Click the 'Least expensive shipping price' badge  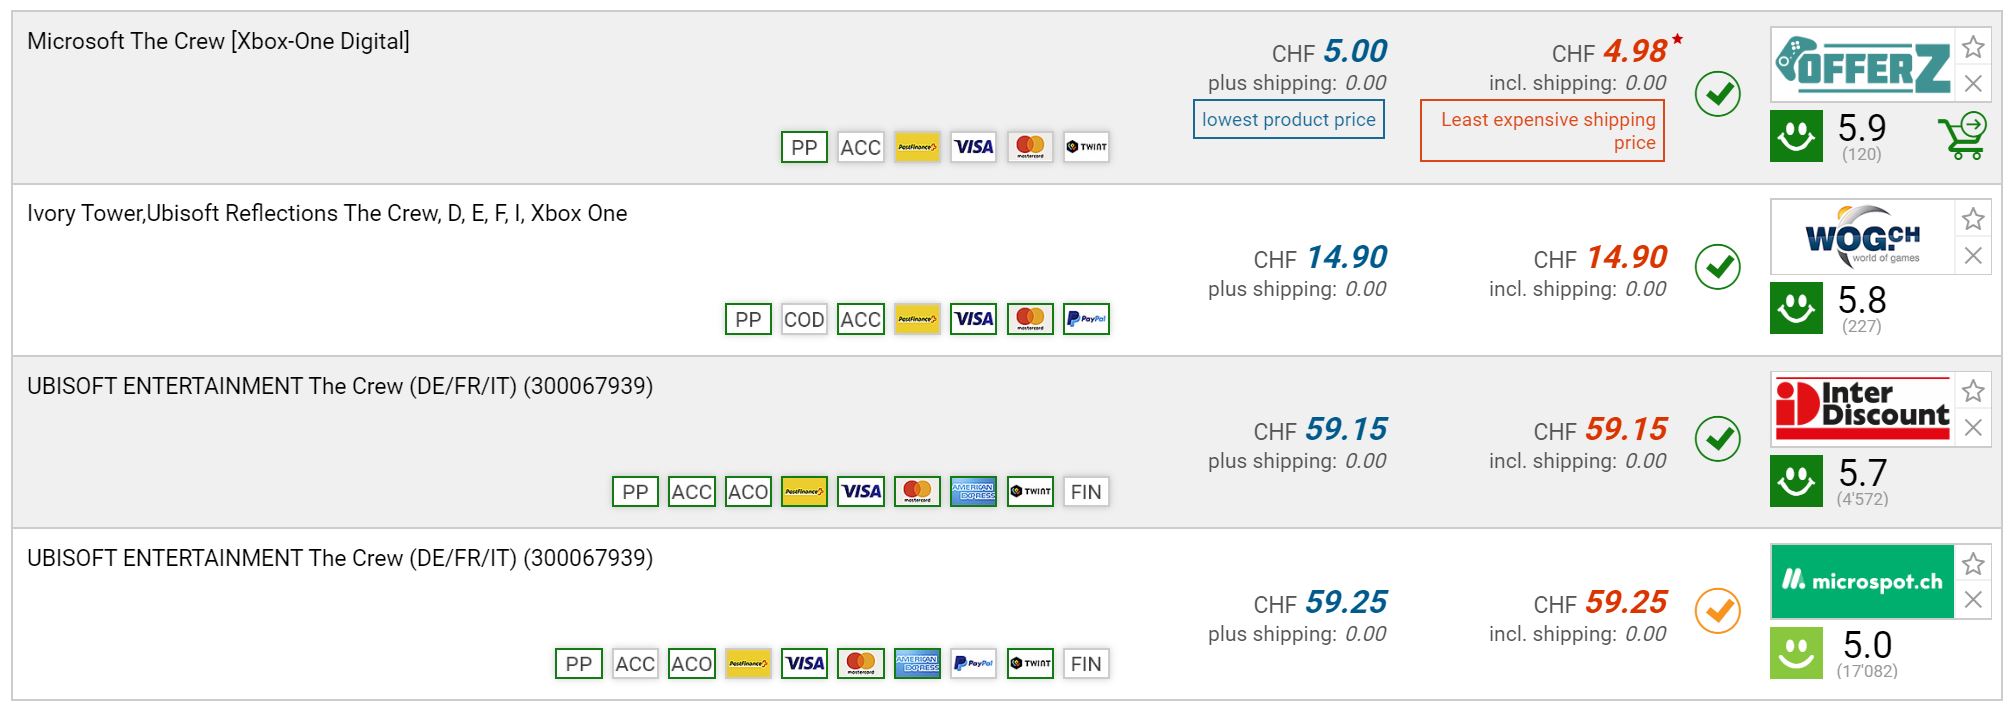(1542, 130)
